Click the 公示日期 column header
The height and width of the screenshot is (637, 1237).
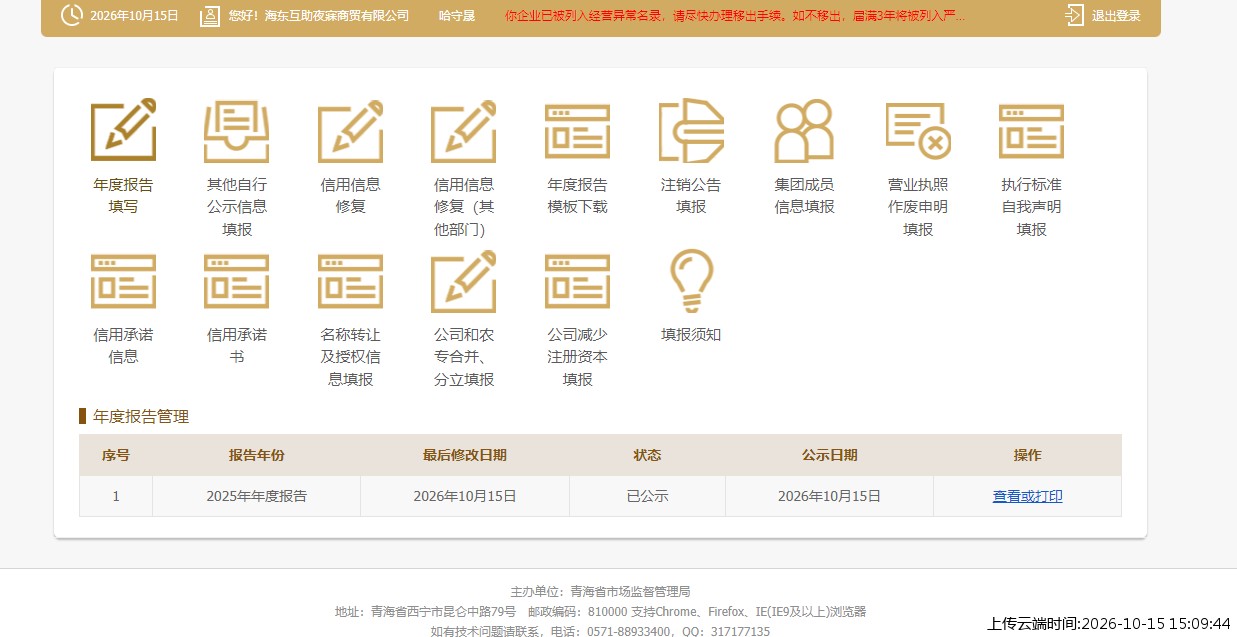point(829,455)
